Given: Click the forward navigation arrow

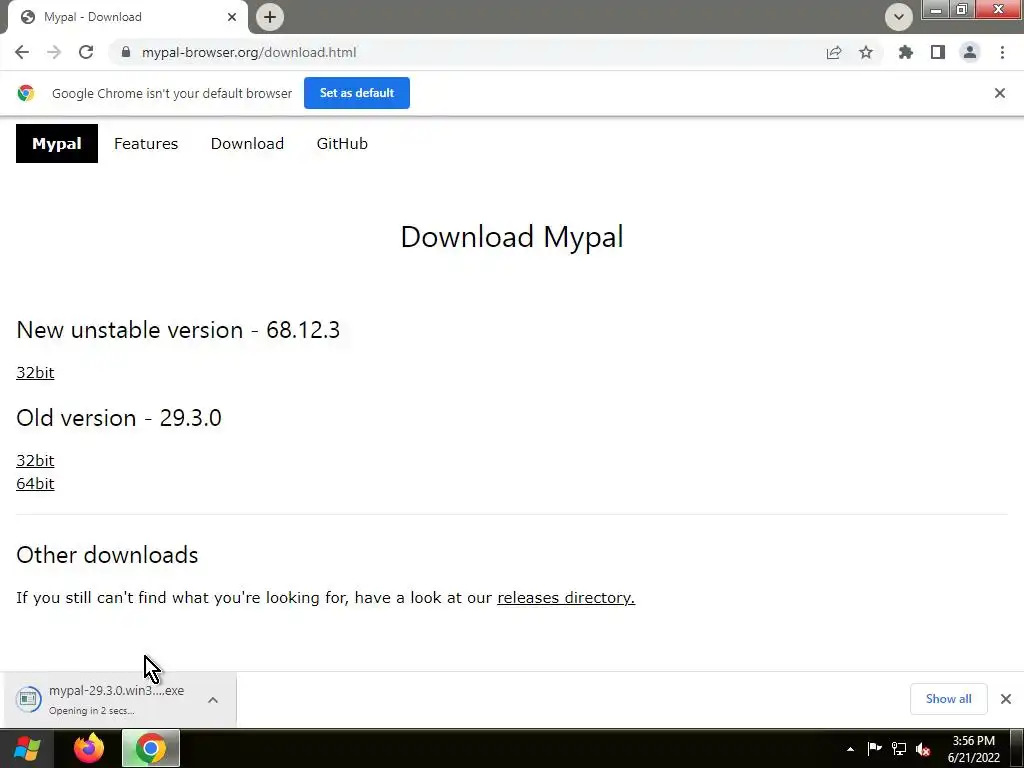Looking at the screenshot, I should point(54,52).
